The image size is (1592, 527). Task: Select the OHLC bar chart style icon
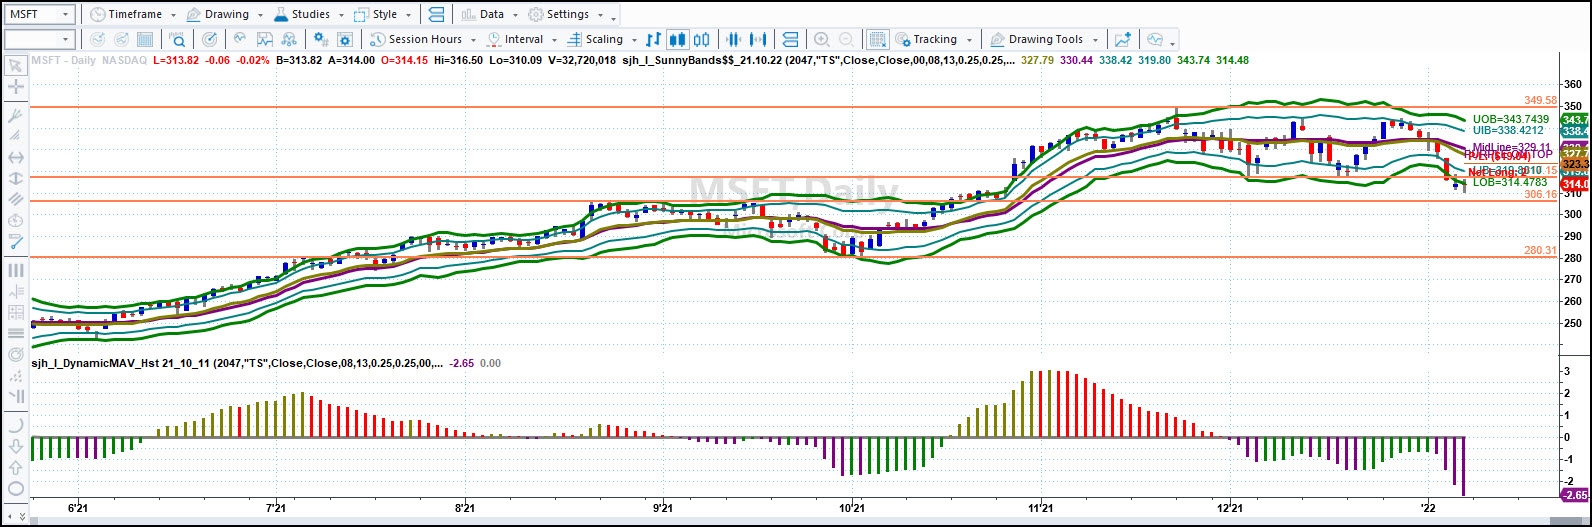tap(654, 39)
